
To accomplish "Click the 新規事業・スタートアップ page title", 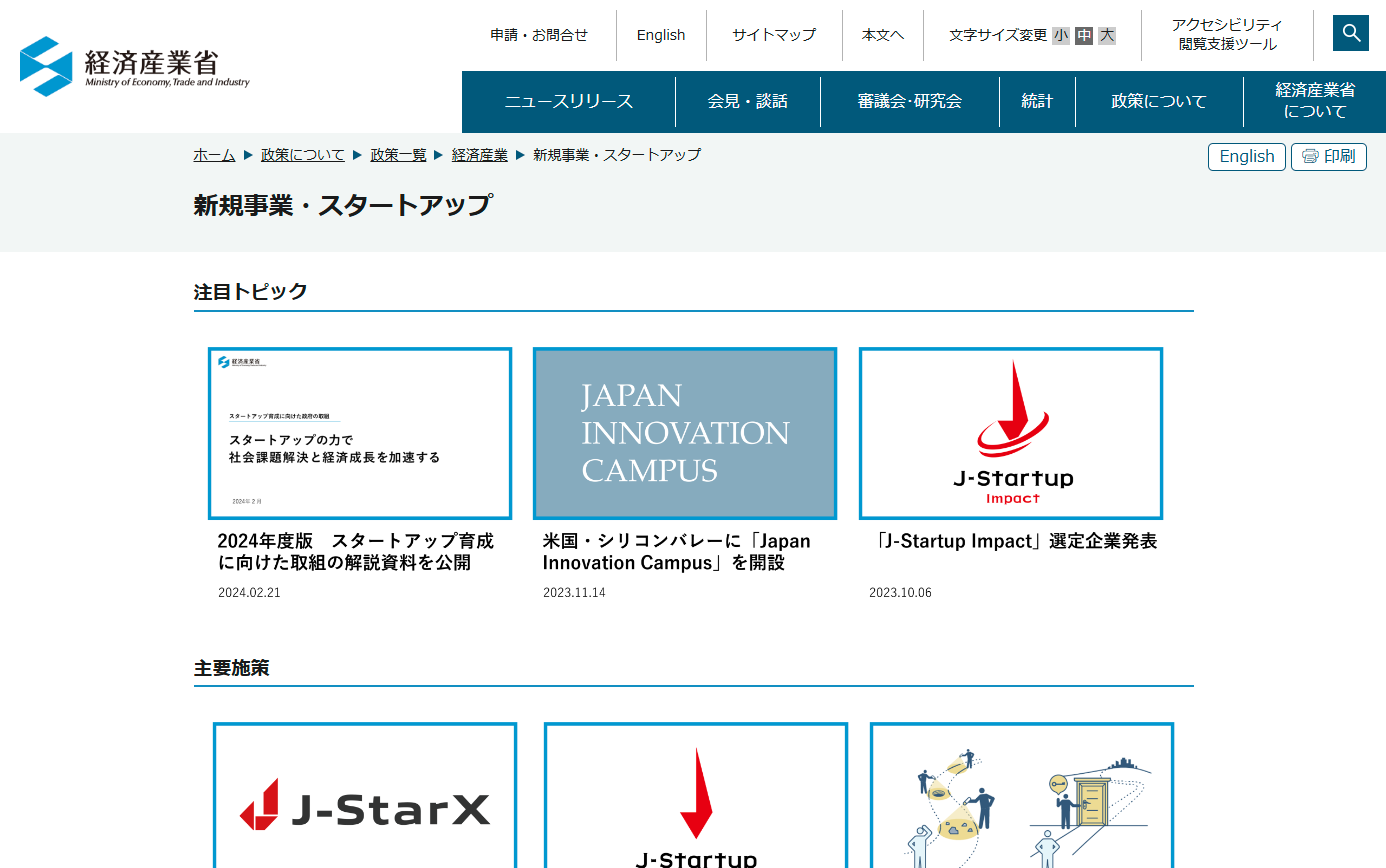I will point(343,205).
